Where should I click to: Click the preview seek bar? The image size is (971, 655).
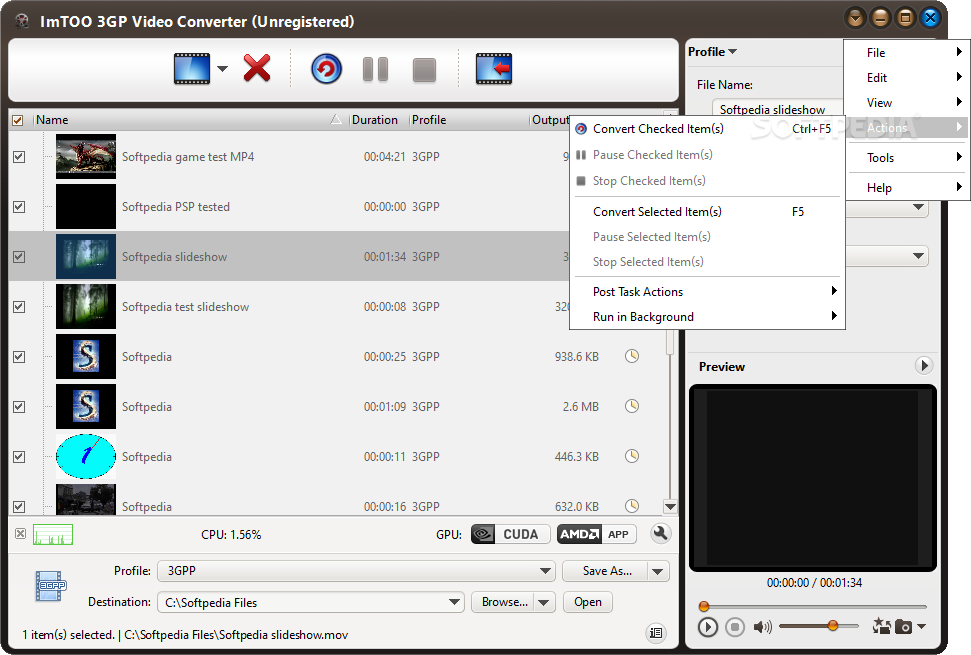pos(813,606)
